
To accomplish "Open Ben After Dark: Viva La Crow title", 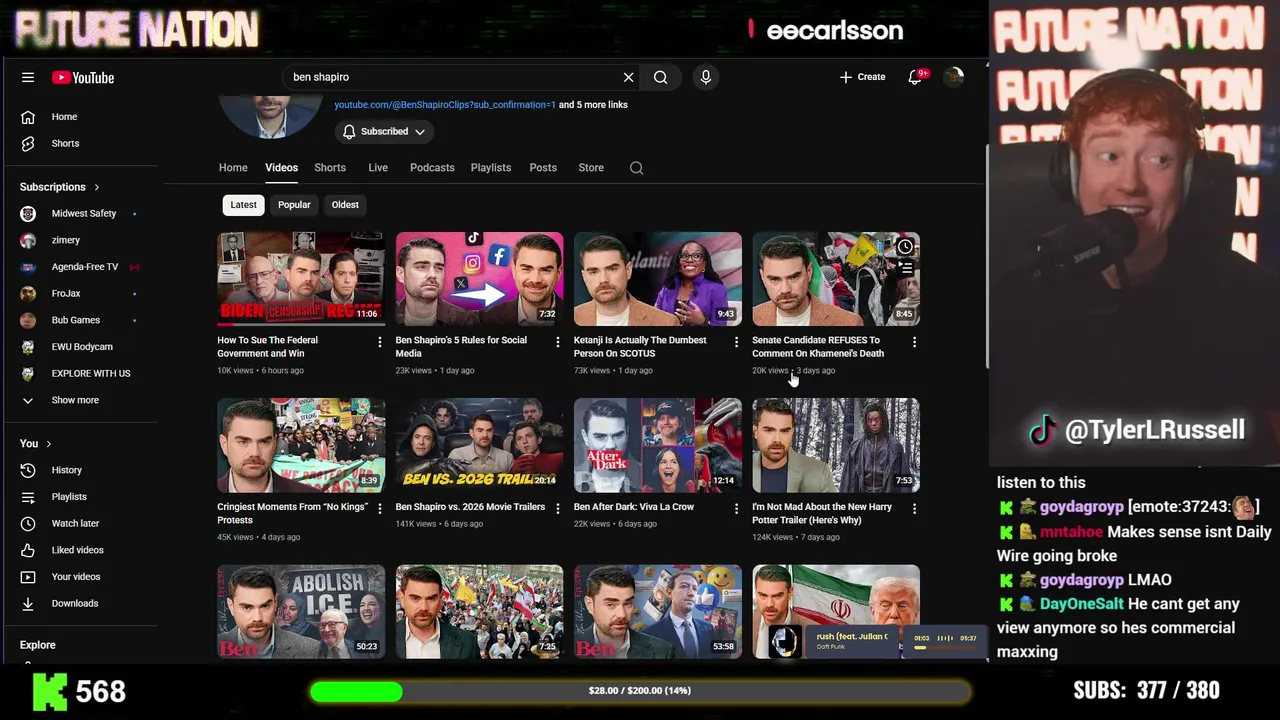I will [x=634, y=507].
